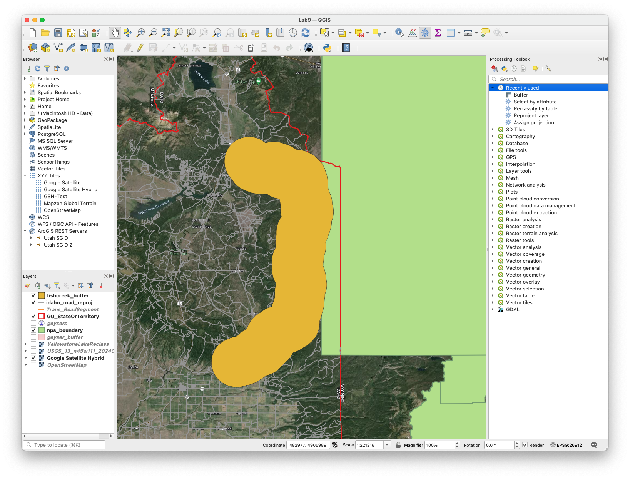Expand the Vector geometry group in toolbox
This screenshot has height=479, width=630.
pos(493,275)
